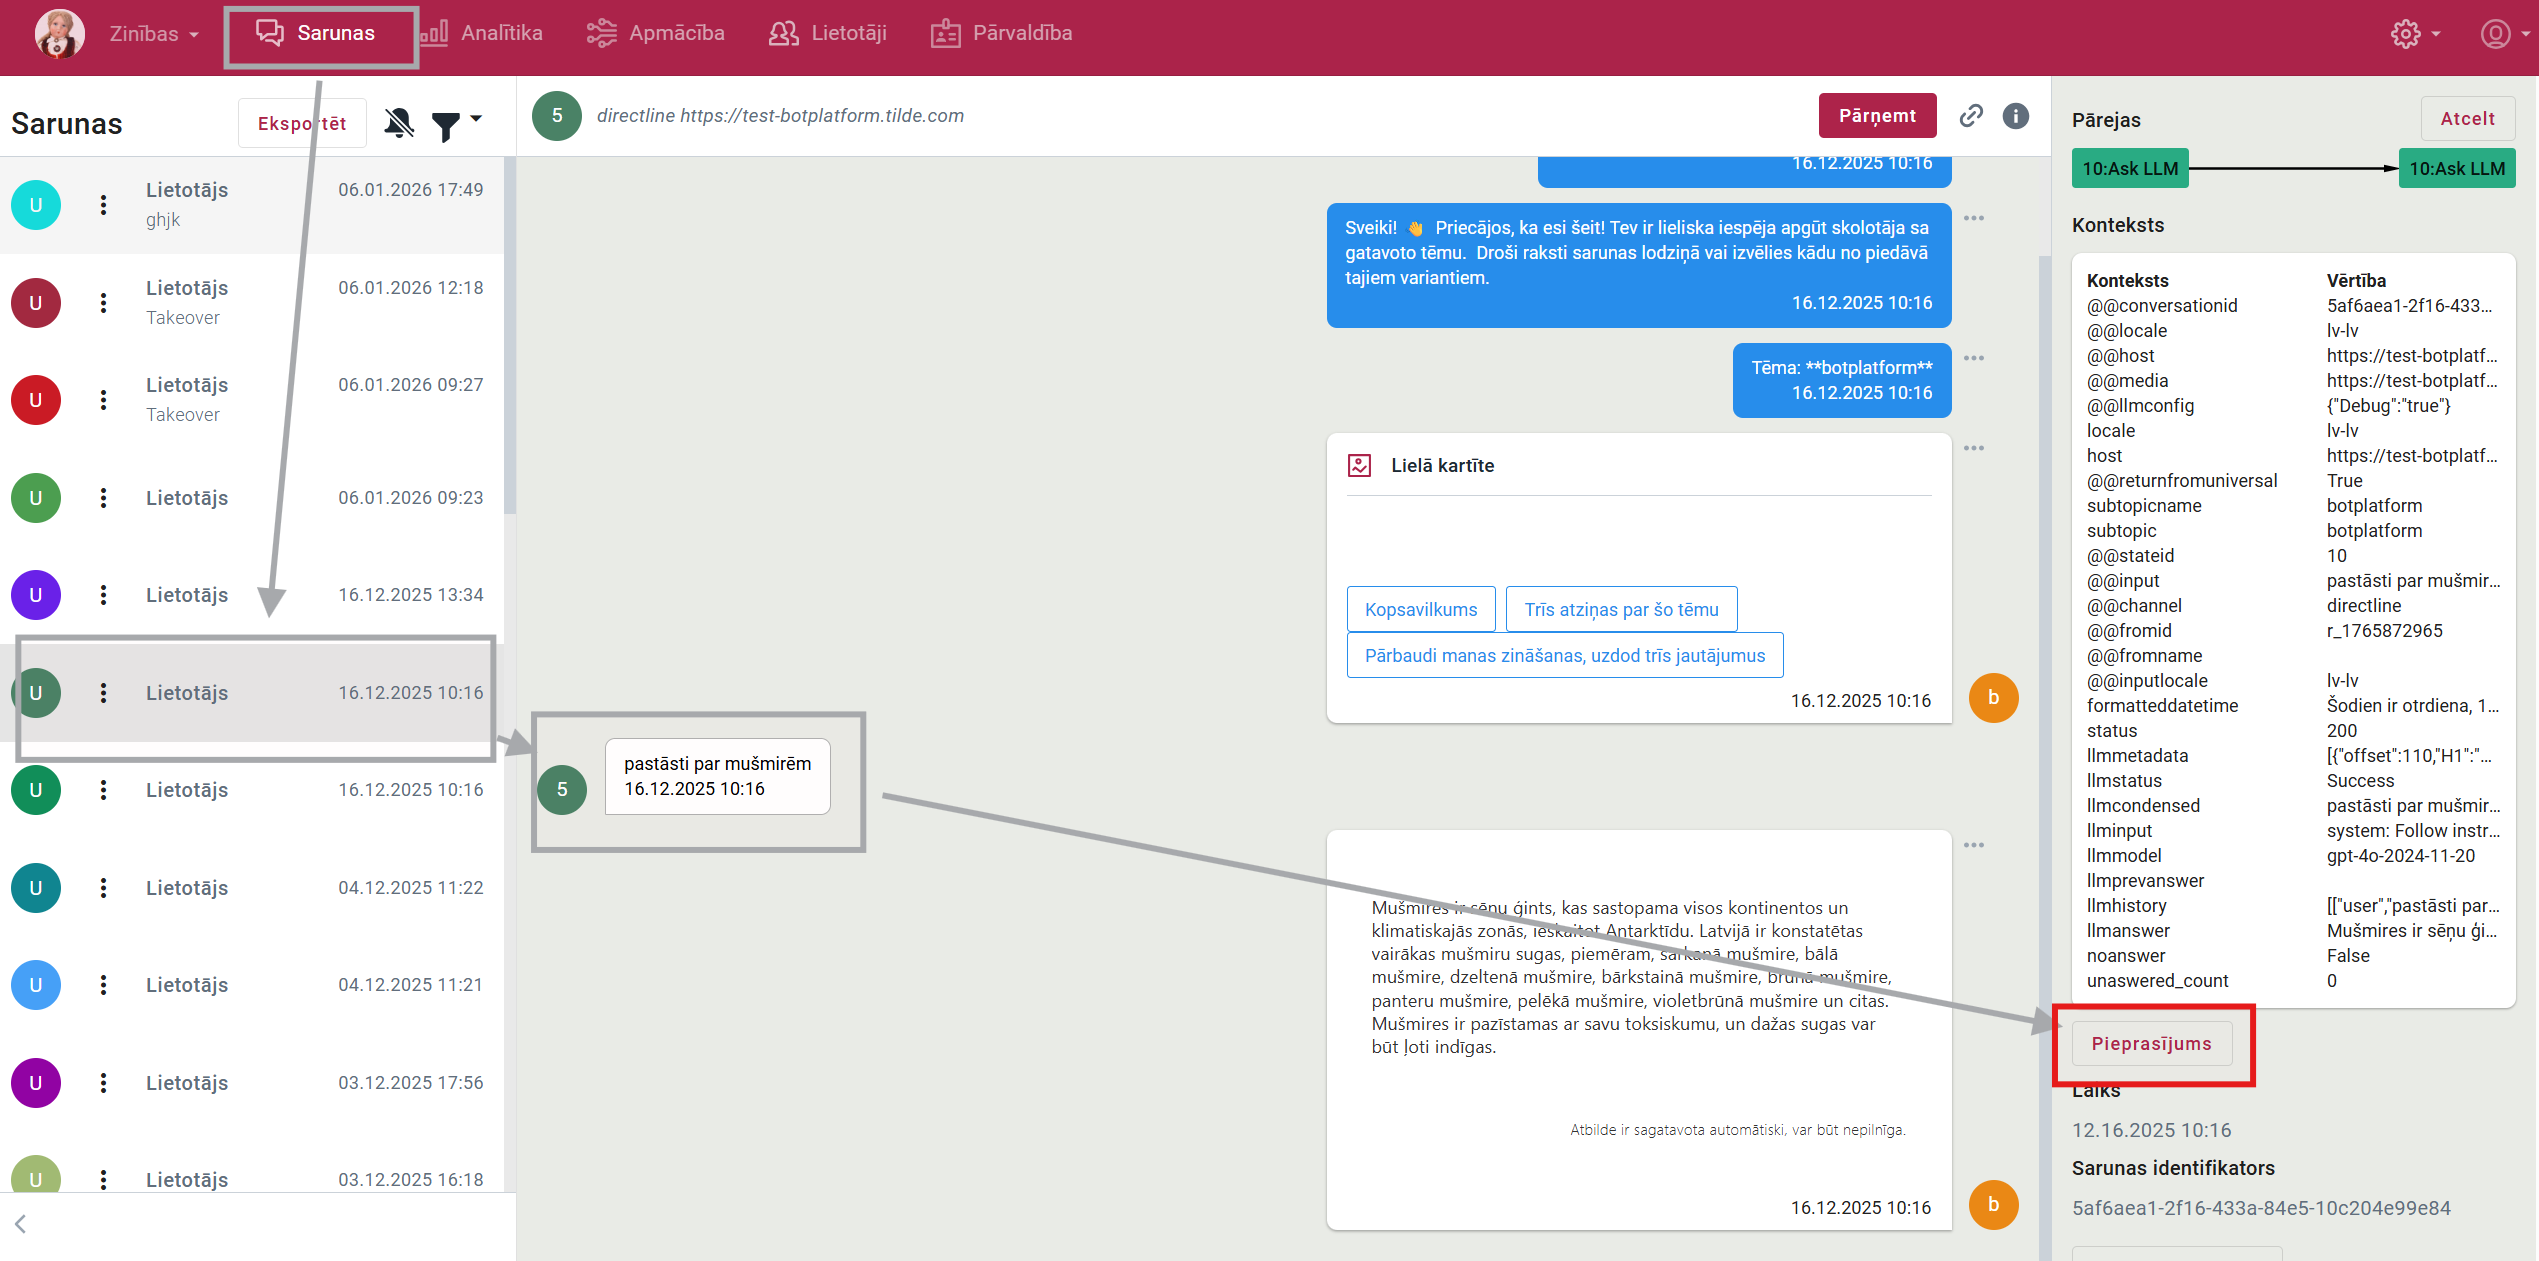Screen dimensions: 2539x1261
Task: Toggle the notification bell mute icon
Action: [399, 123]
